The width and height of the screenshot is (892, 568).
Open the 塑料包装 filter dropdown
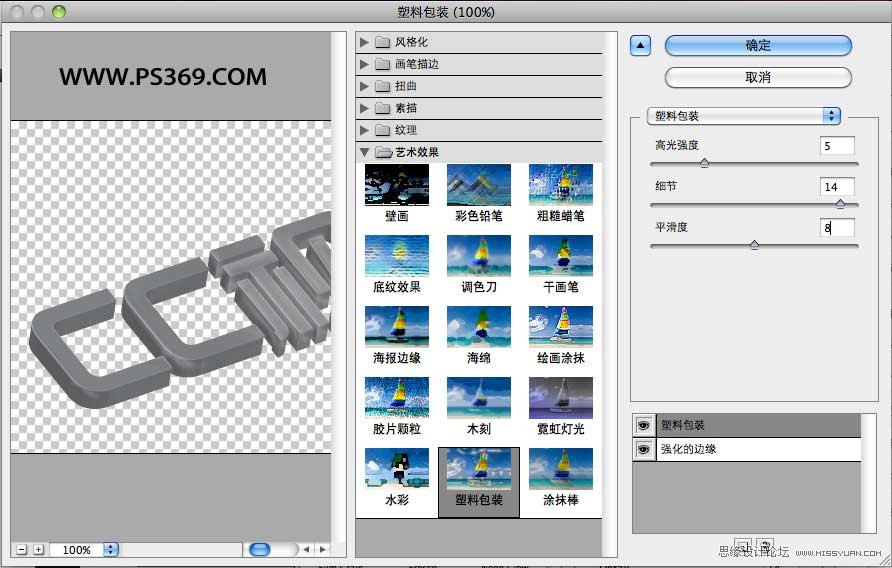click(744, 116)
